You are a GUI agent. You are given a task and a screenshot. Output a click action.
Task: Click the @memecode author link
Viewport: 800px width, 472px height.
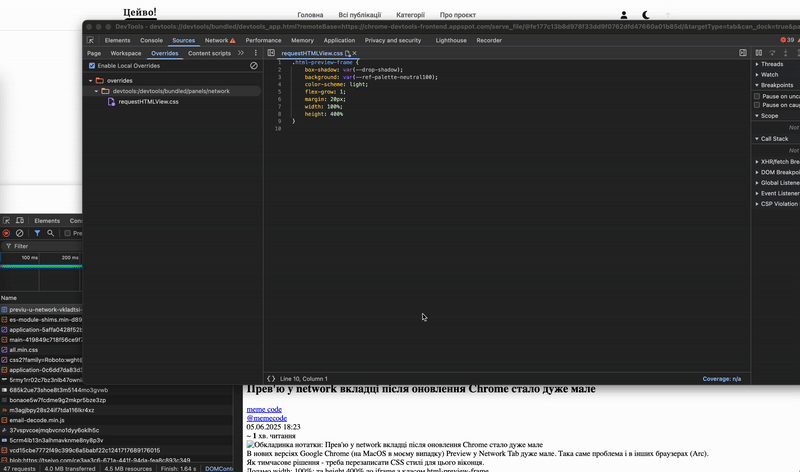point(267,418)
